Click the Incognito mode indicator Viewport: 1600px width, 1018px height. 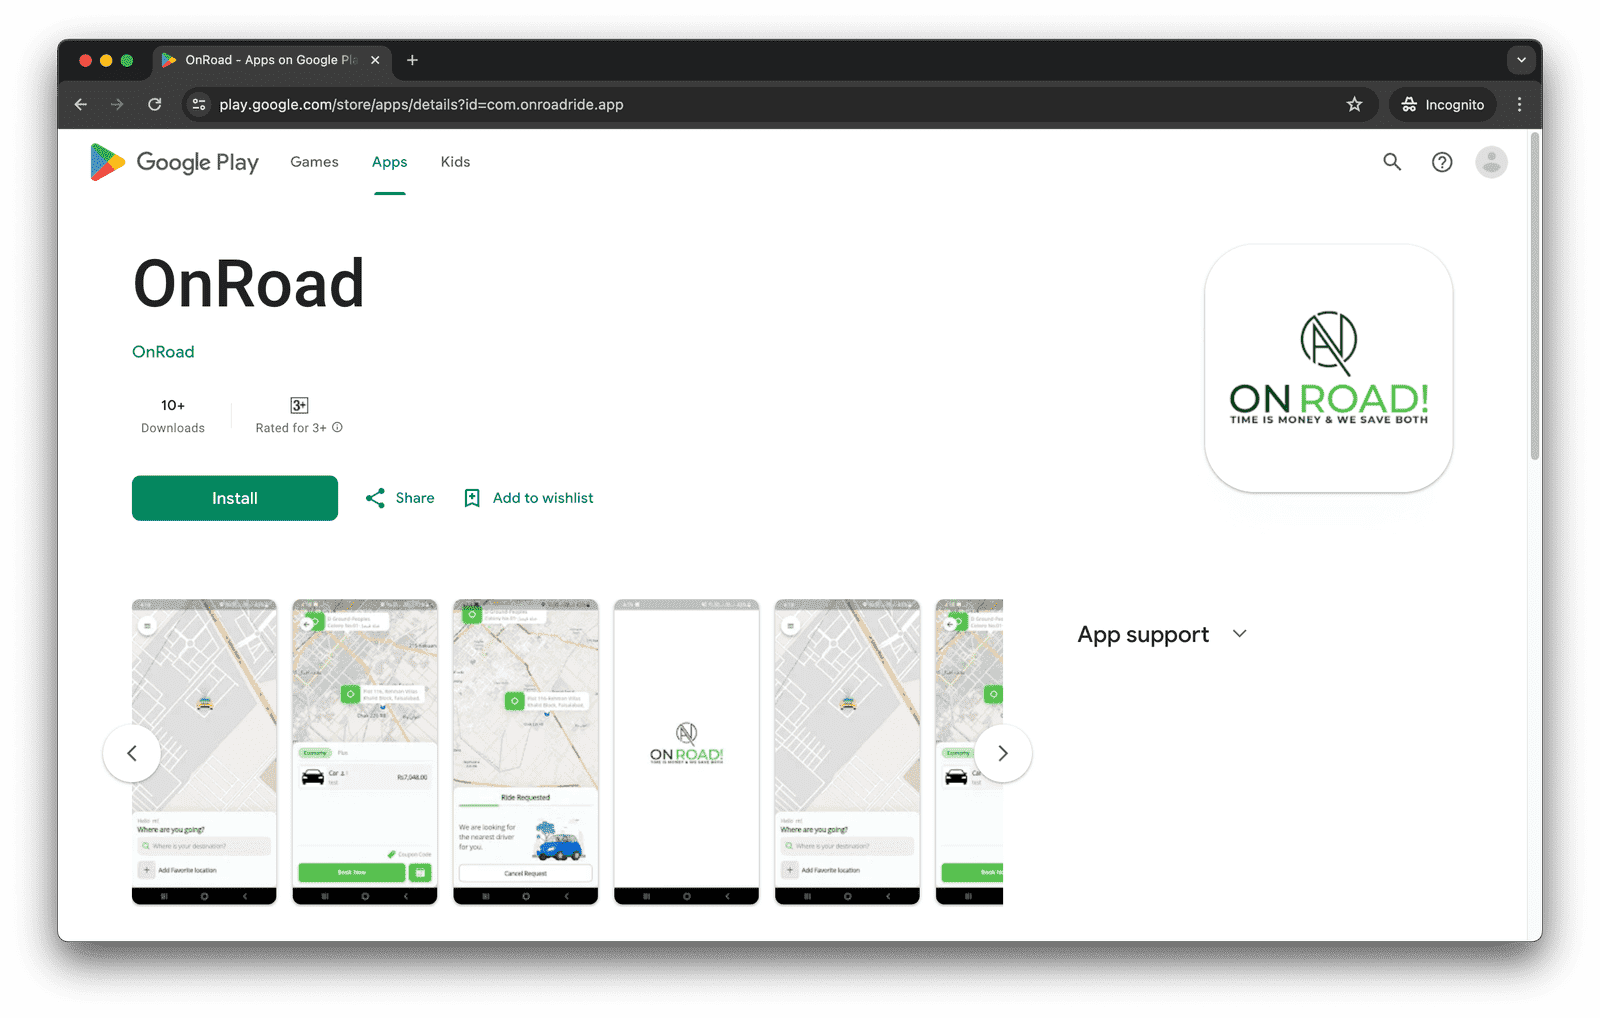coord(1441,104)
